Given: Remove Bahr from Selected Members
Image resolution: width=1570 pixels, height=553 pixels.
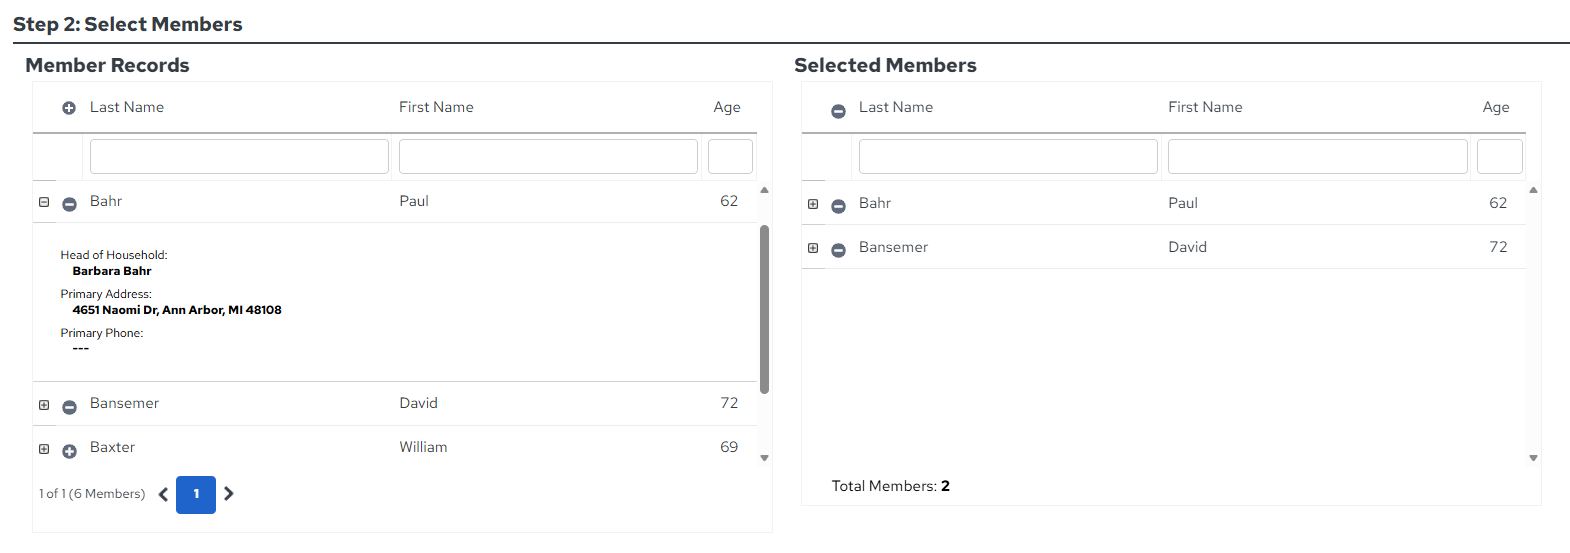Looking at the screenshot, I should (x=838, y=207).
